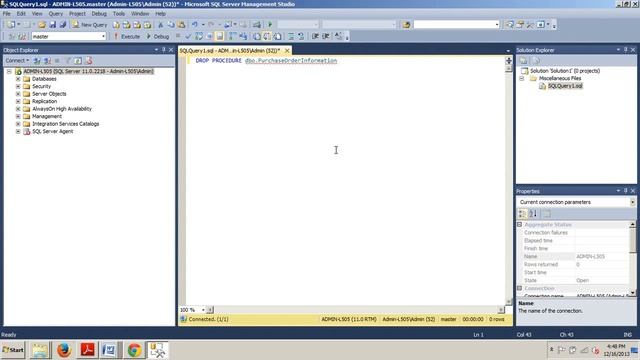Click the Categorized view icon in Properties
Image resolution: width=640 pixels, height=360 pixels.
[522, 213]
